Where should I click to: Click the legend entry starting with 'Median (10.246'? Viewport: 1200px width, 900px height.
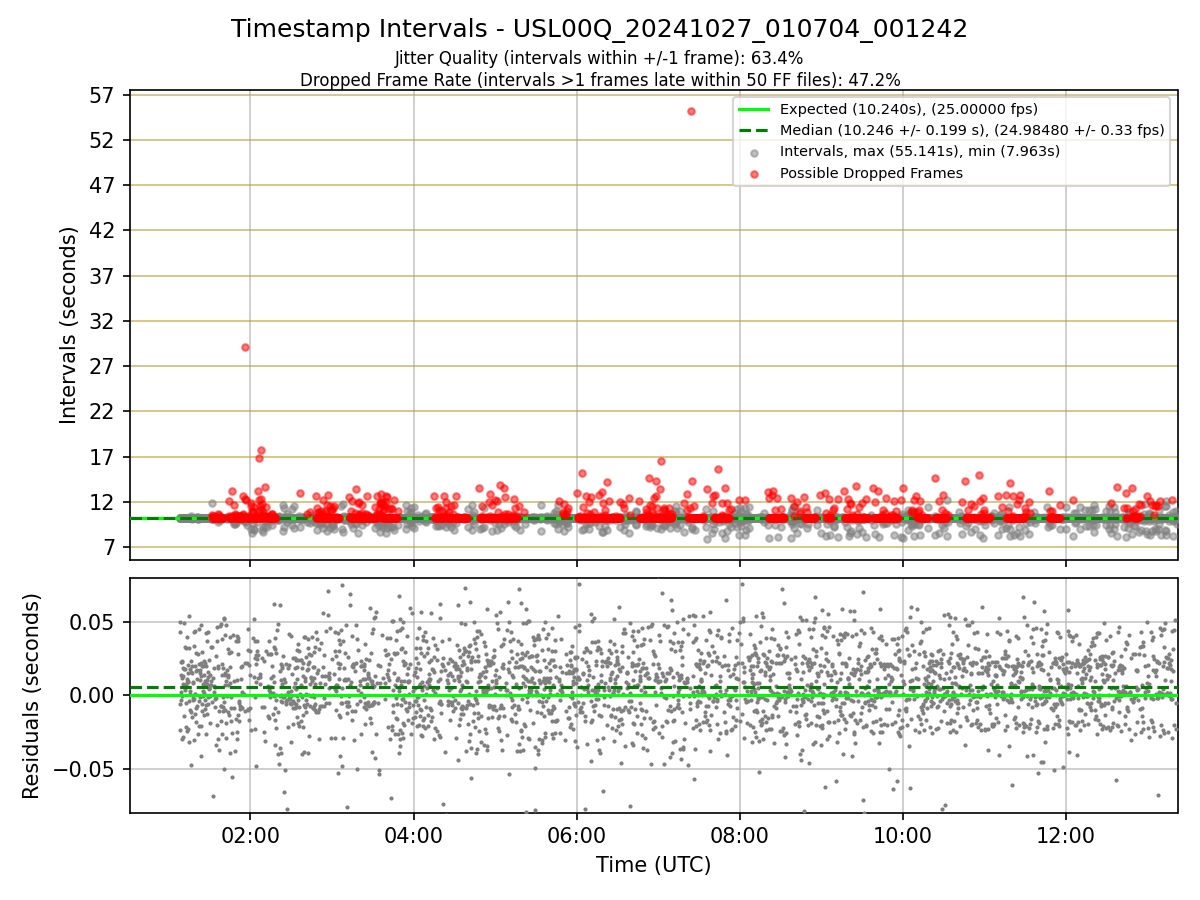point(972,130)
